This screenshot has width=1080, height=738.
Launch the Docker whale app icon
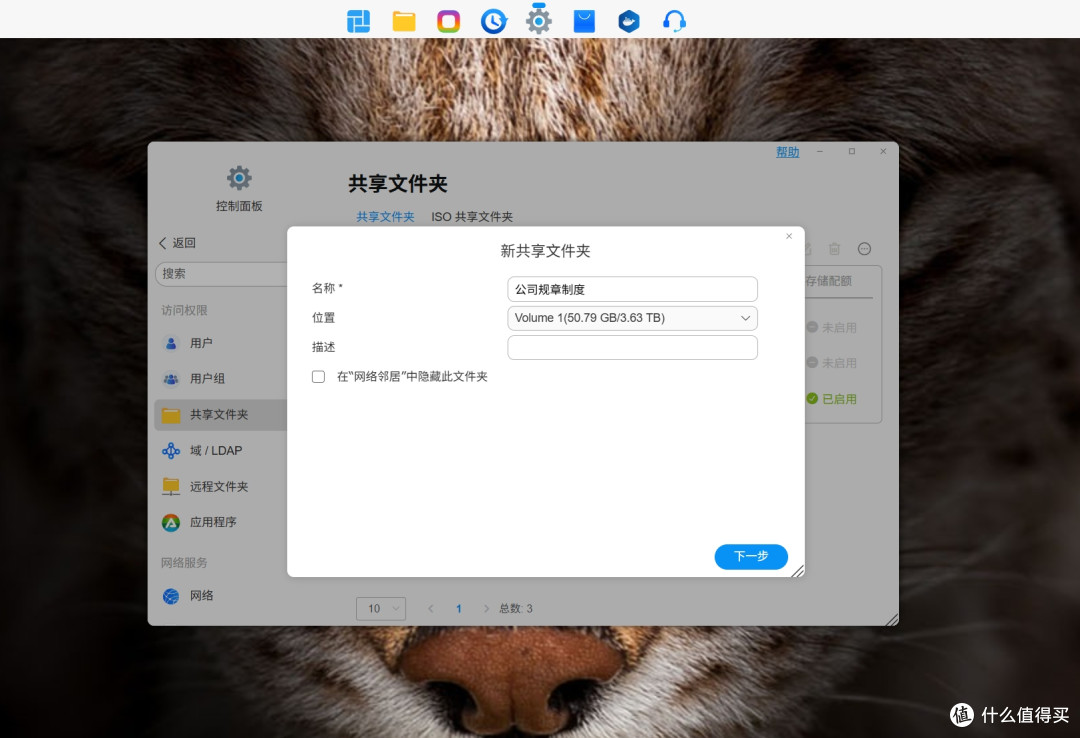pos(629,21)
